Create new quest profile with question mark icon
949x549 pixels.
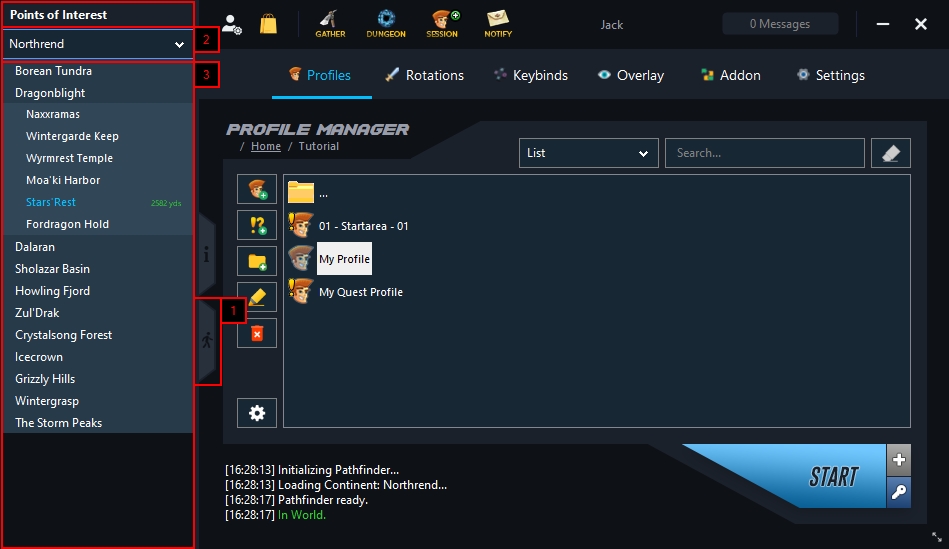pos(257,225)
